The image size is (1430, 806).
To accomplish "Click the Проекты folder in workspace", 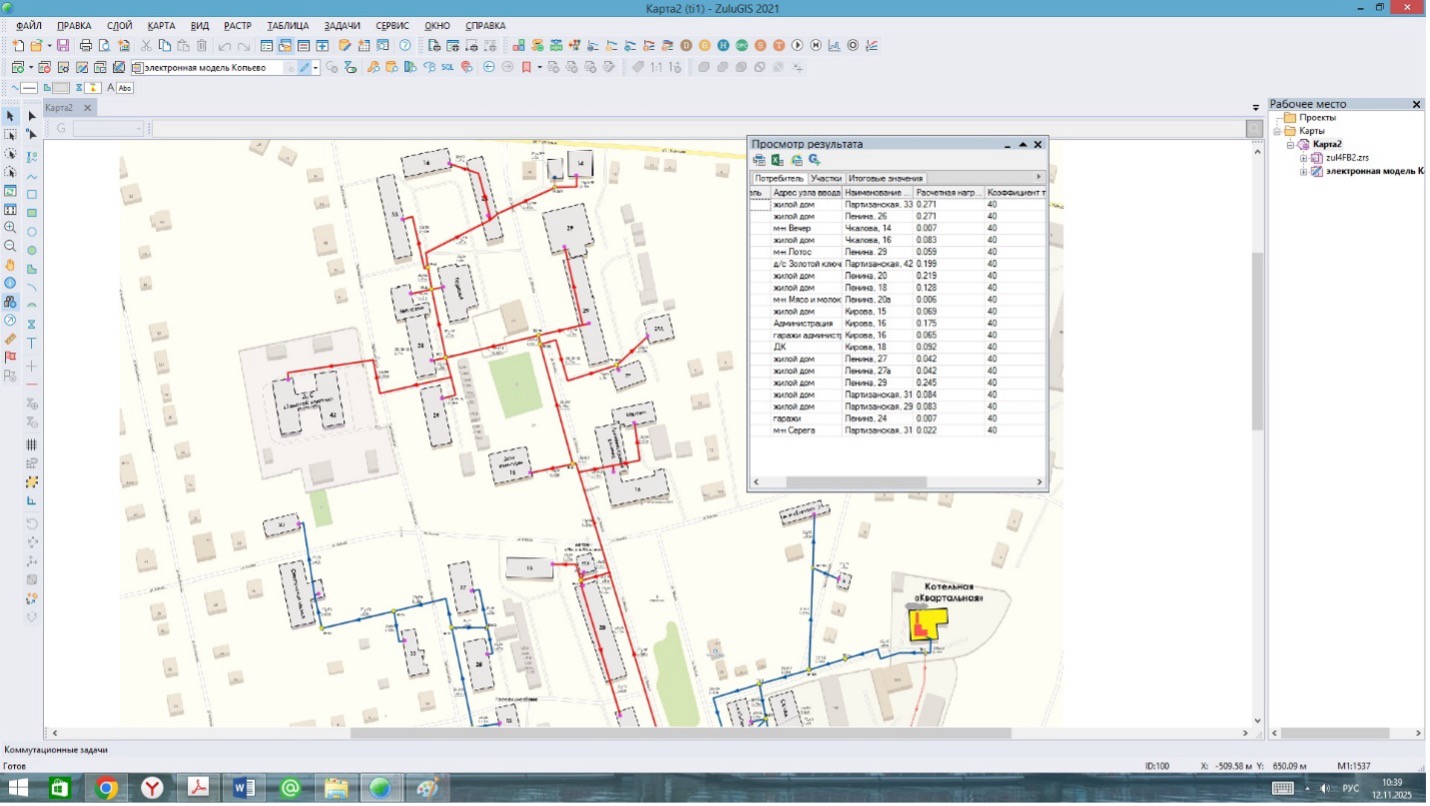I will 1316,118.
